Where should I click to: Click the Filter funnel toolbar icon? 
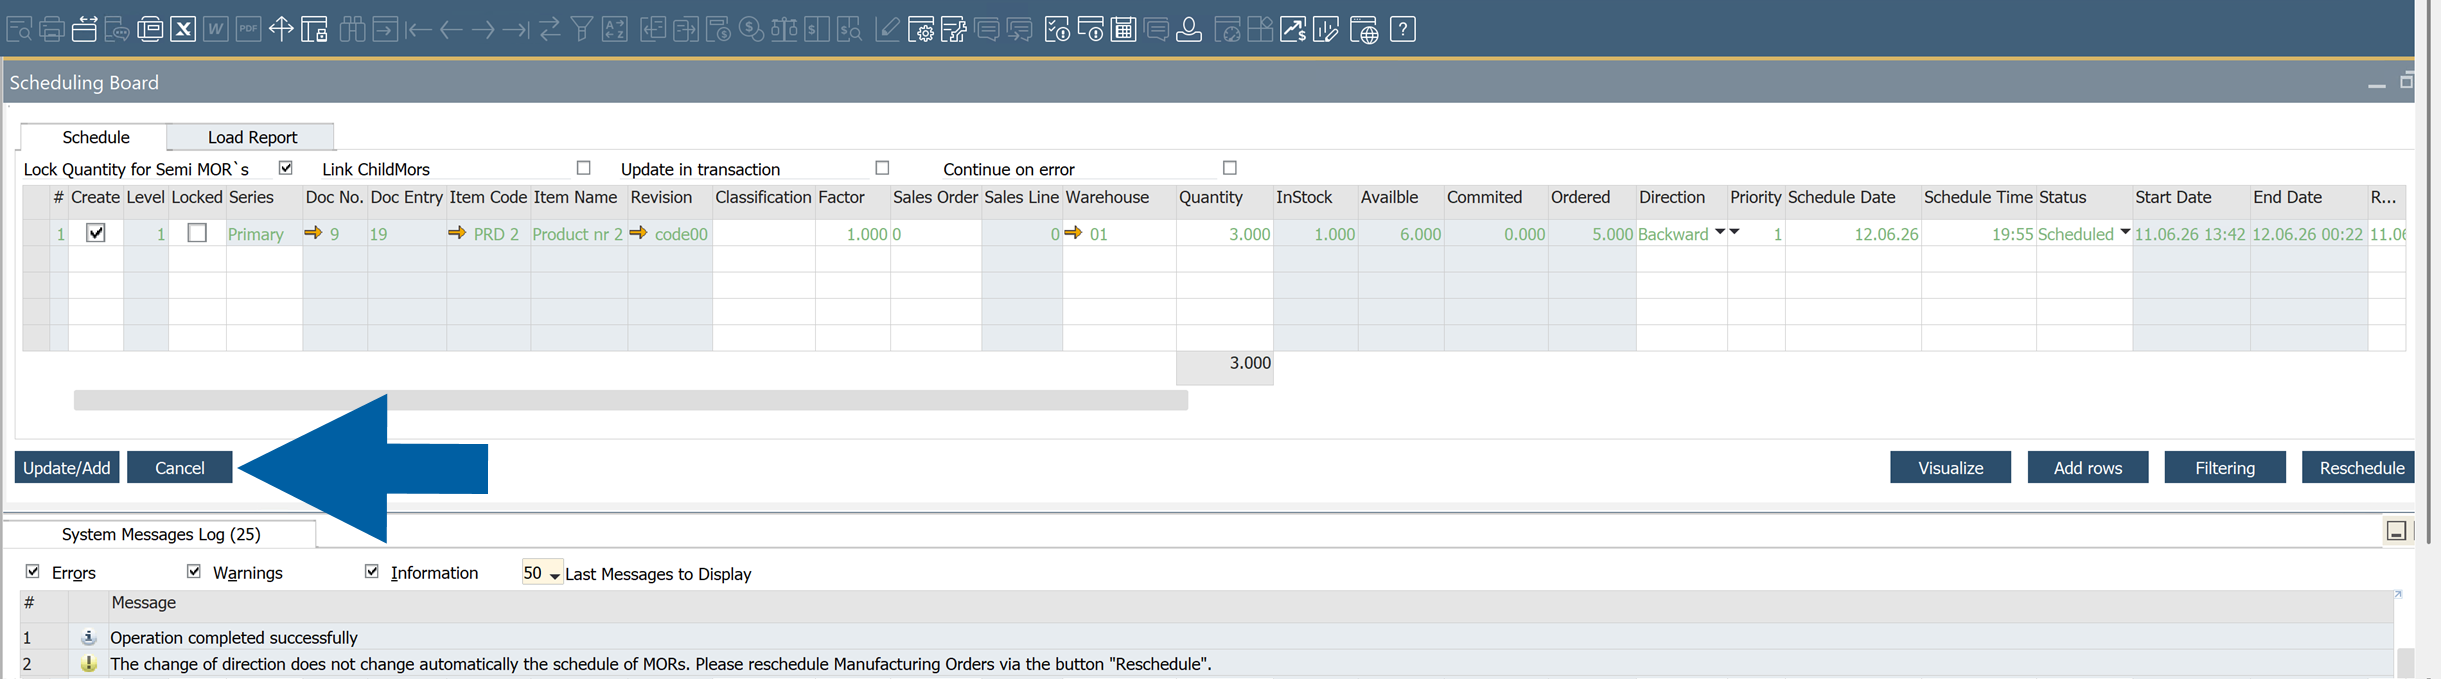coord(582,30)
